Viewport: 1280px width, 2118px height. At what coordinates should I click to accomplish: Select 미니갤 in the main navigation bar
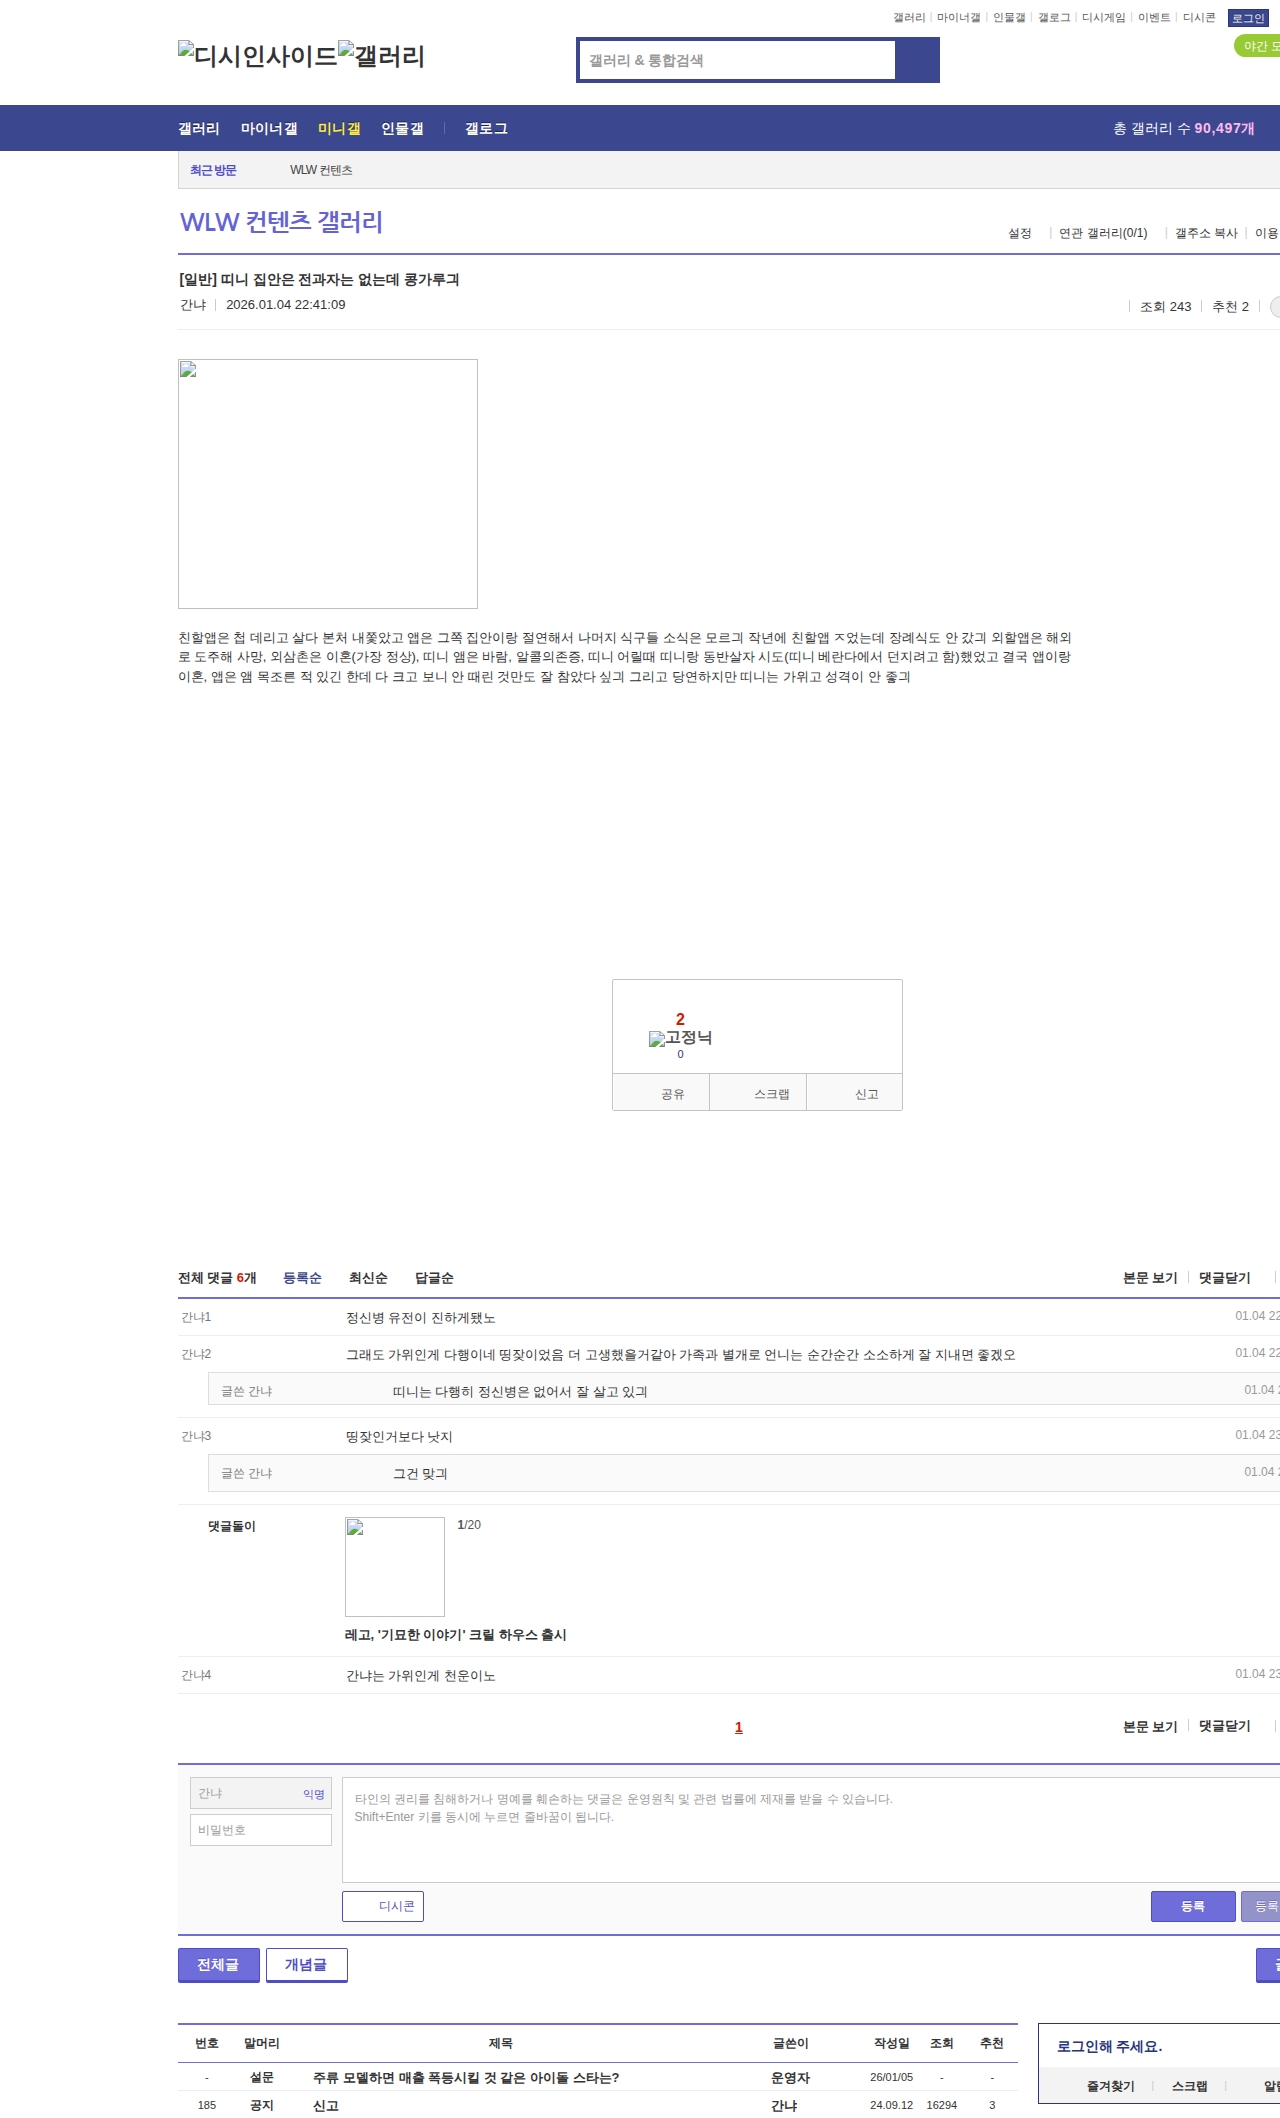(x=339, y=129)
